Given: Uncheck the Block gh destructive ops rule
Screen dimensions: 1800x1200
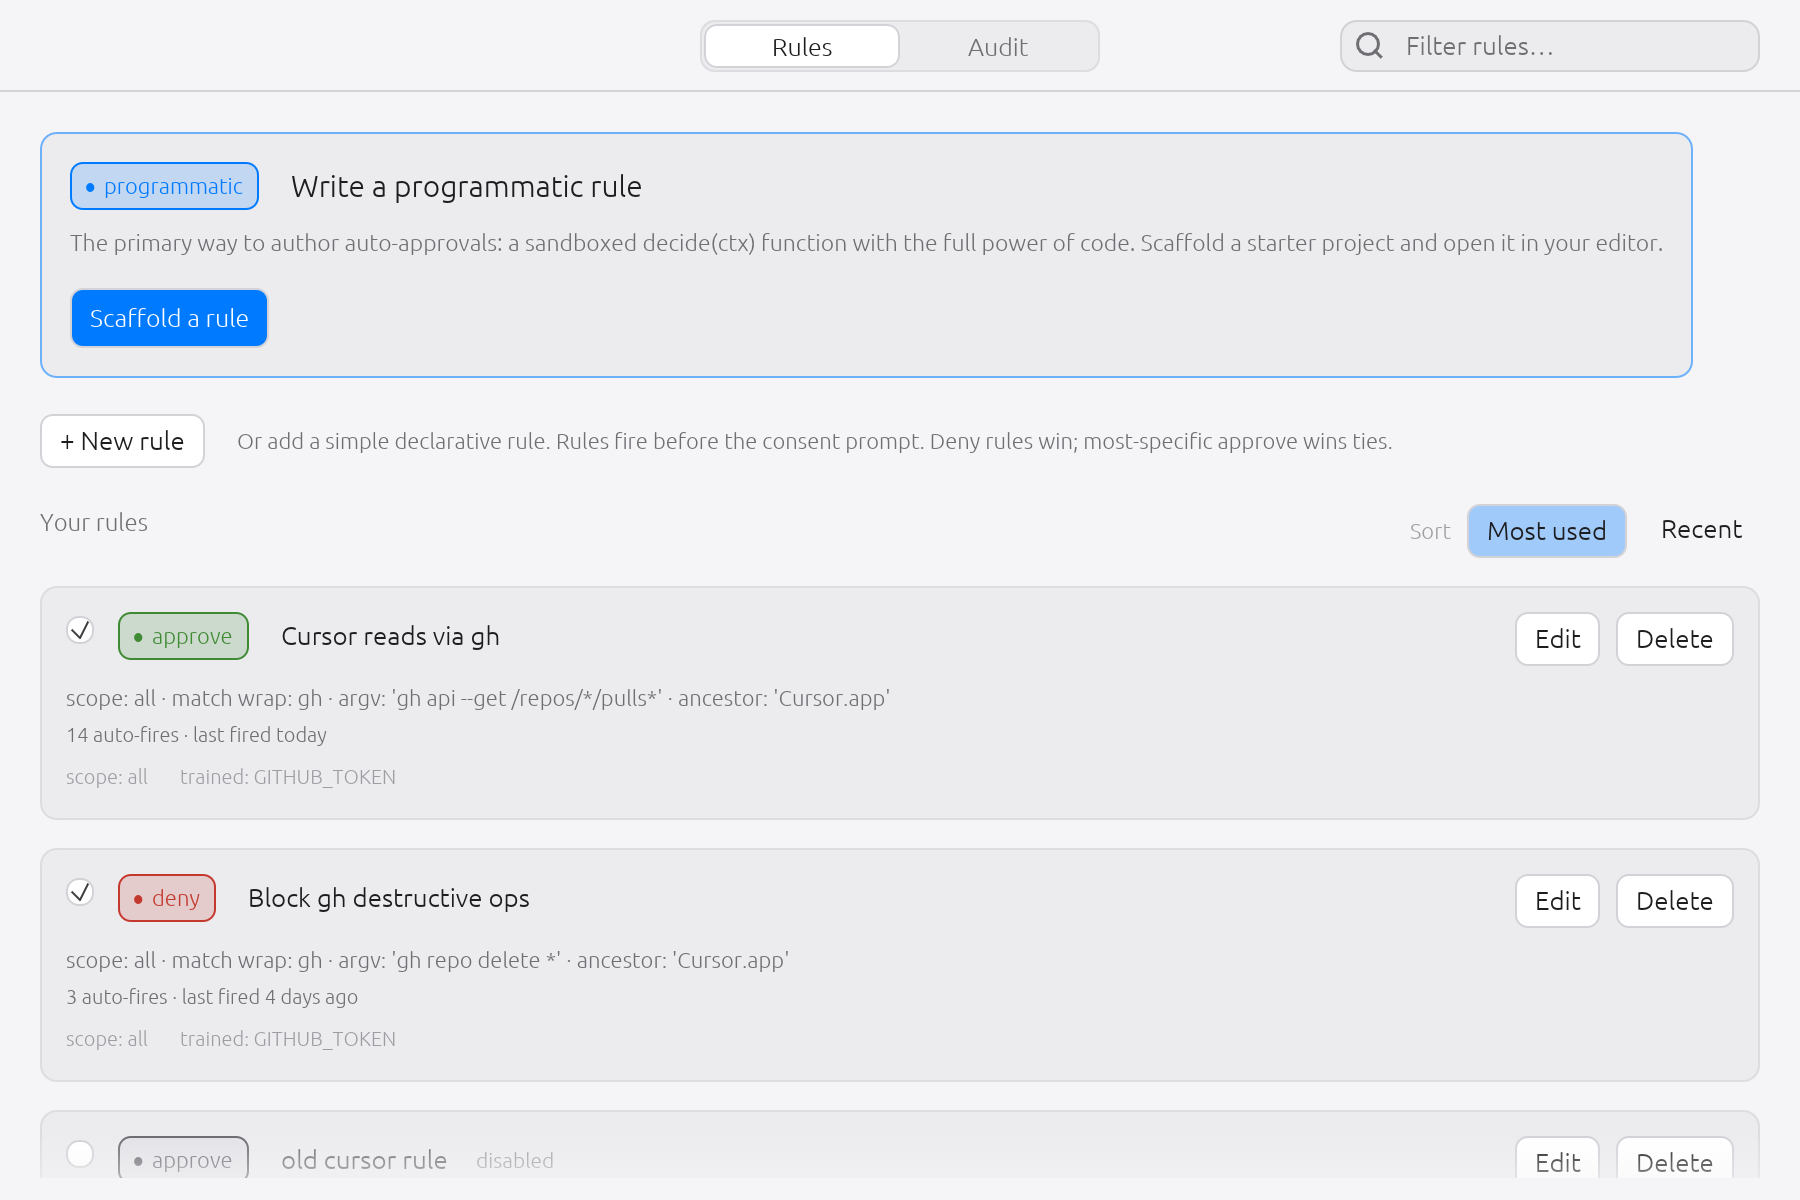Looking at the screenshot, I should click(x=80, y=892).
